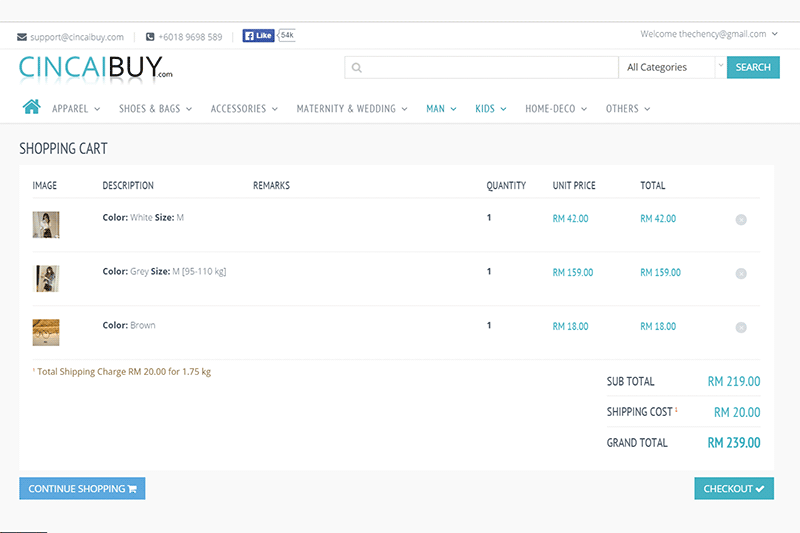
Task: Click the RM 42.00 unit price
Action: [x=570, y=219]
